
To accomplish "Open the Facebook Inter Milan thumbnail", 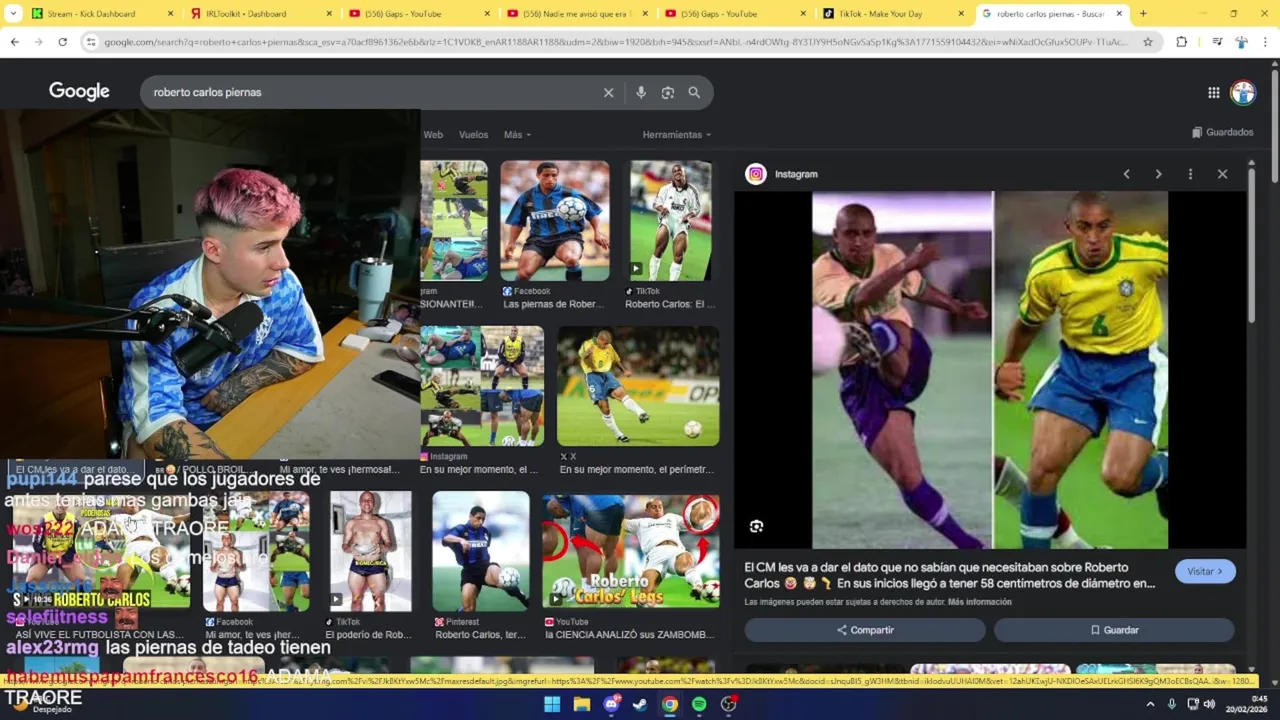I will click(x=555, y=221).
